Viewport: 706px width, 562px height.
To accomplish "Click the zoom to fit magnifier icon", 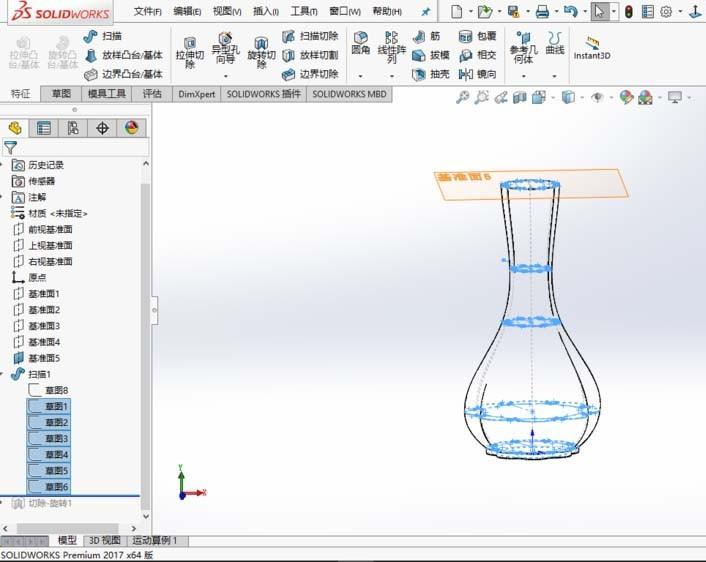I will click(x=462, y=97).
